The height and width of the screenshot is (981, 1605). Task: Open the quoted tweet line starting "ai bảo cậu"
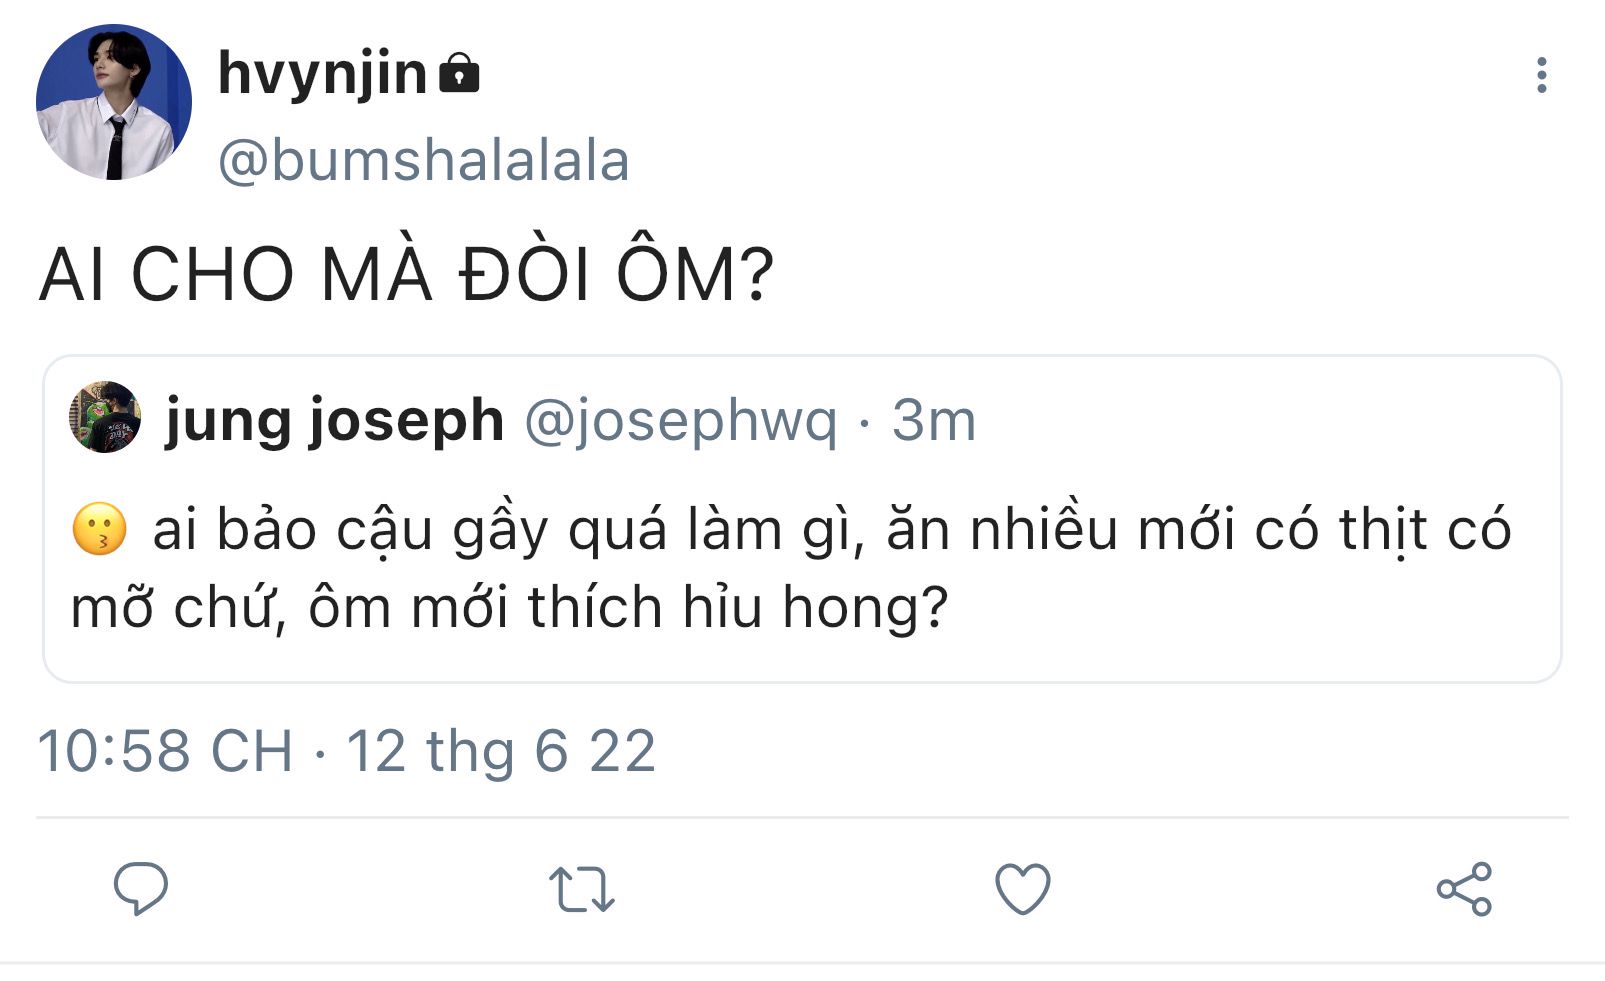pos(830,530)
